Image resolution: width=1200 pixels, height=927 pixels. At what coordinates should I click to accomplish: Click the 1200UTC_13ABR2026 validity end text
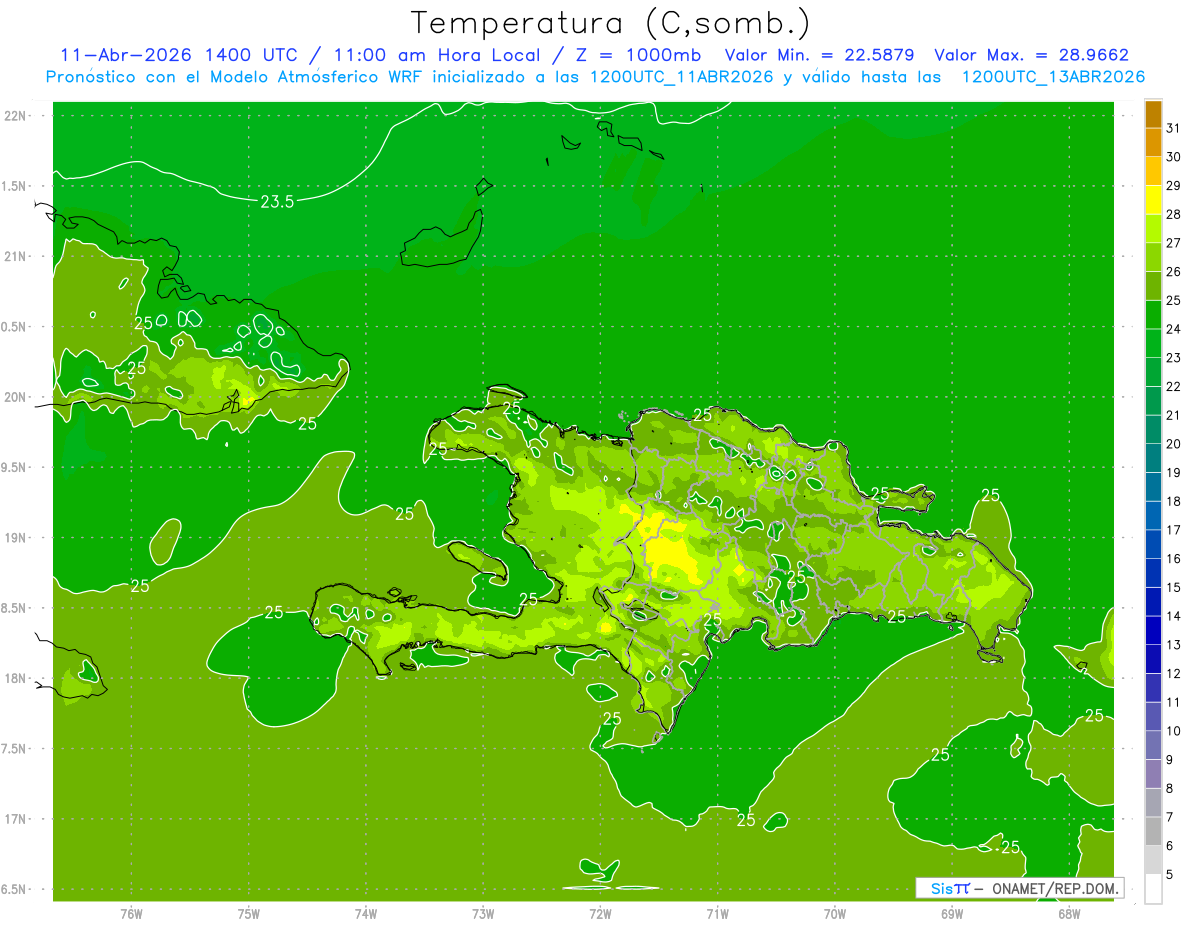1053,77
